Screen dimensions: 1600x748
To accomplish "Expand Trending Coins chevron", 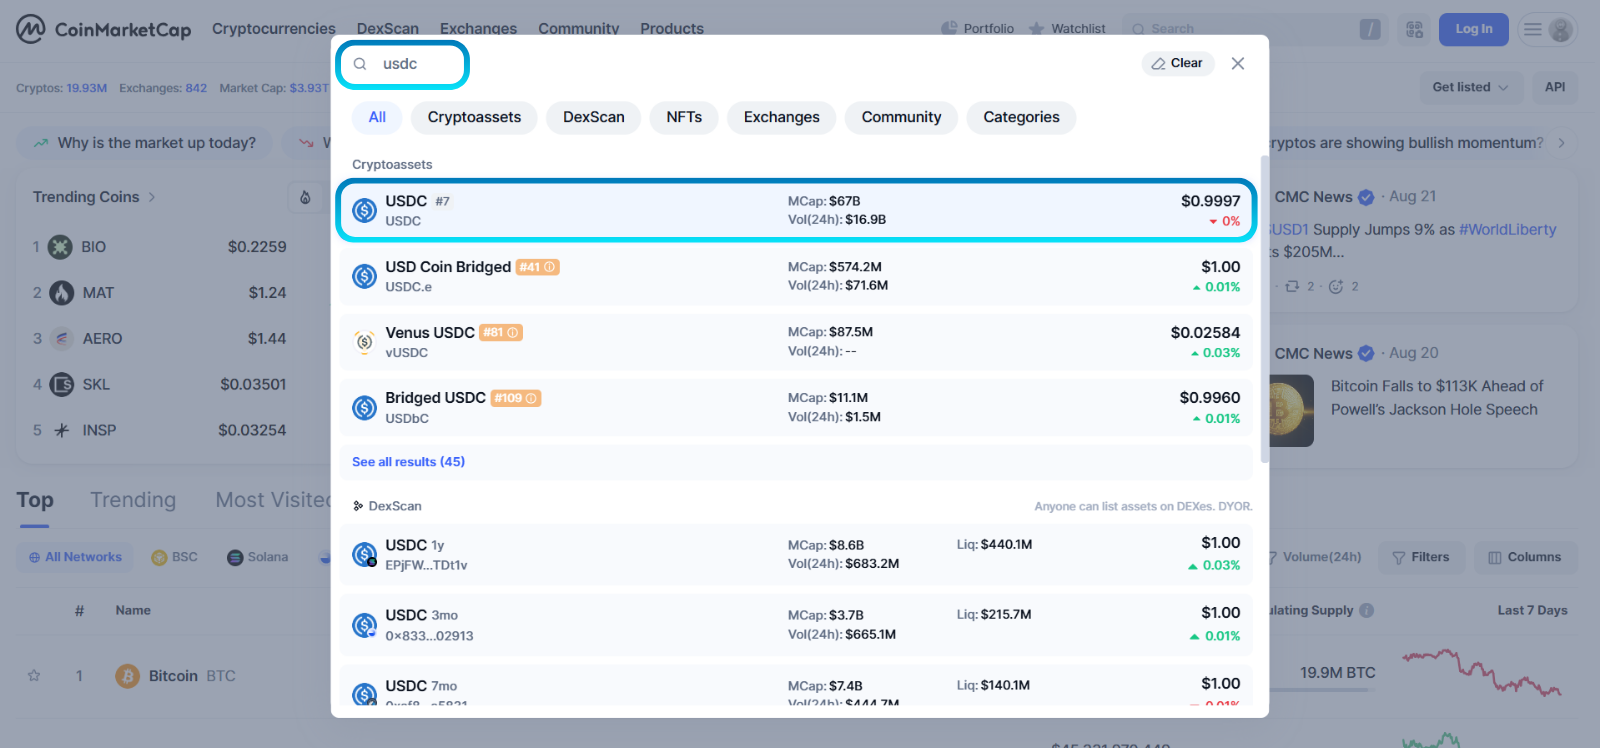I will point(152,197).
